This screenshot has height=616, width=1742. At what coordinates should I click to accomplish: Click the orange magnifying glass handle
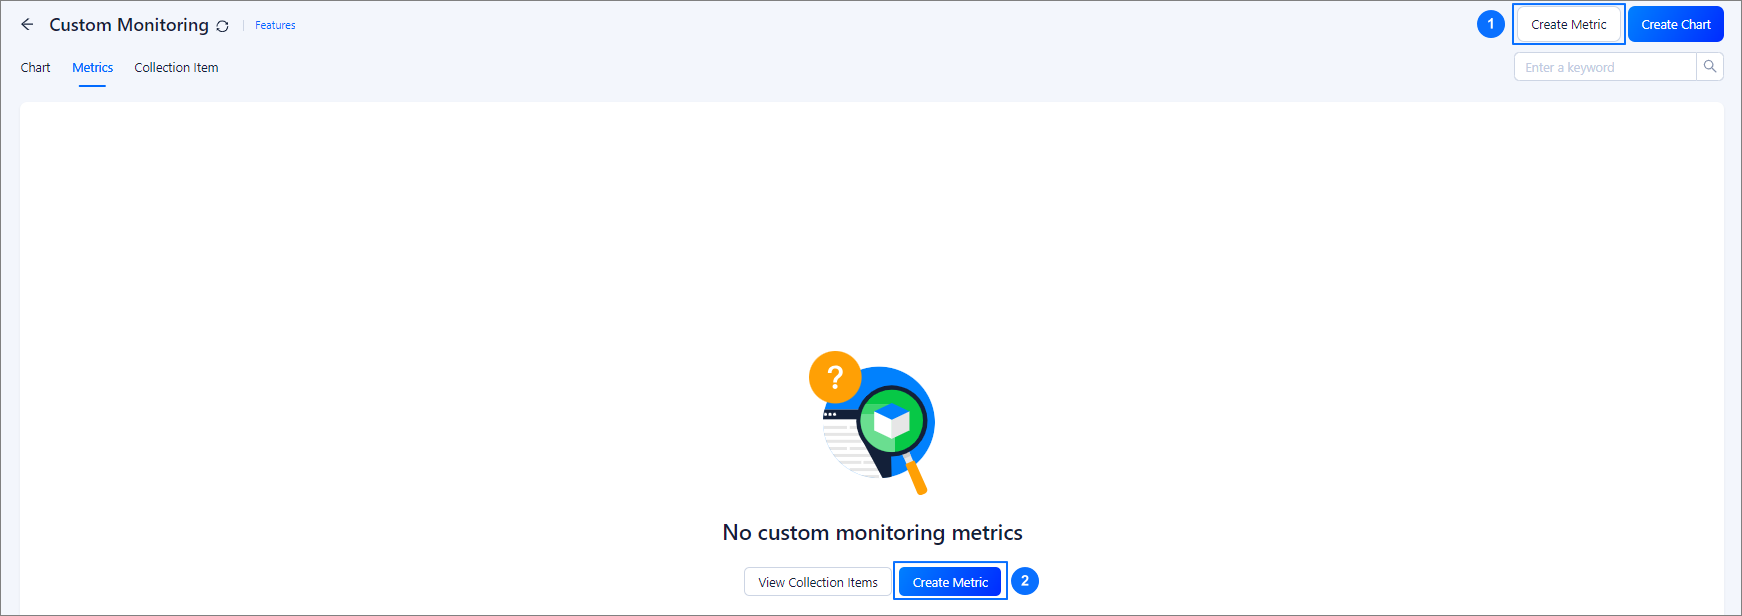916,477
